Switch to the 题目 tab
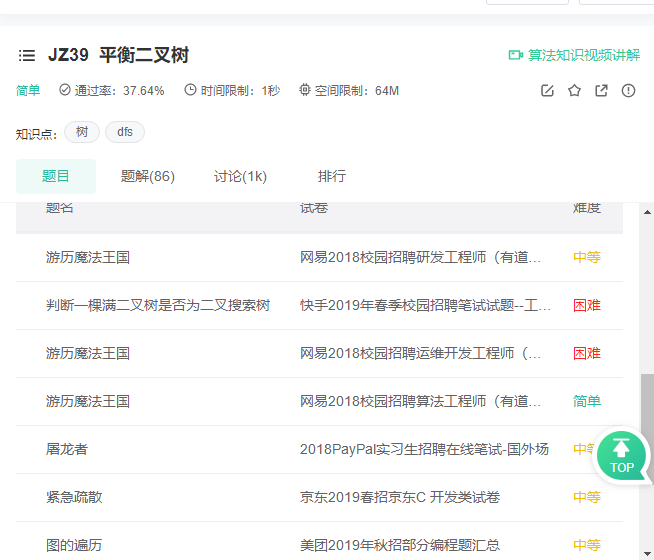 coord(56,176)
